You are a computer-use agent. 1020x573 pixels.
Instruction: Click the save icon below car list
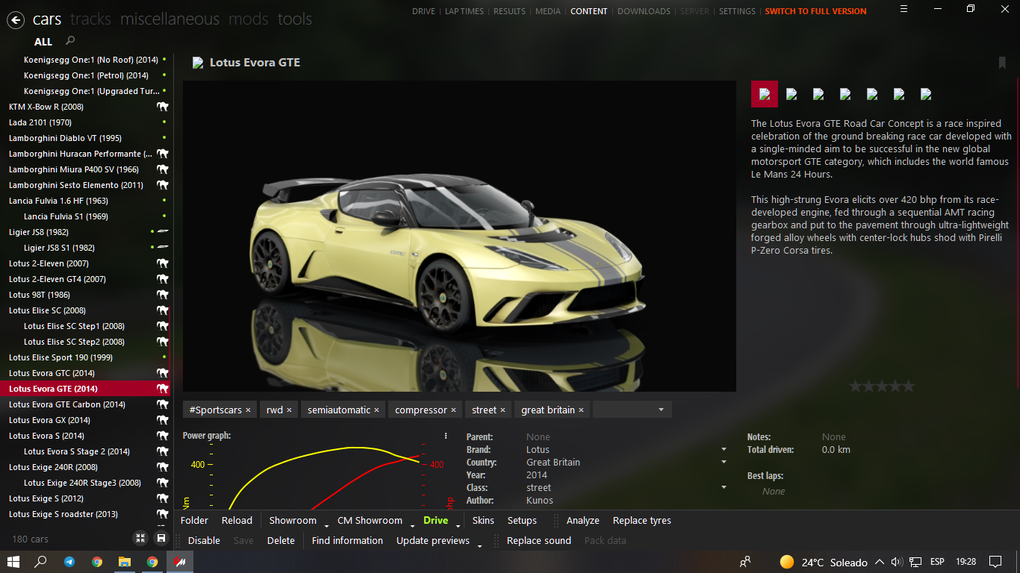tap(161, 539)
